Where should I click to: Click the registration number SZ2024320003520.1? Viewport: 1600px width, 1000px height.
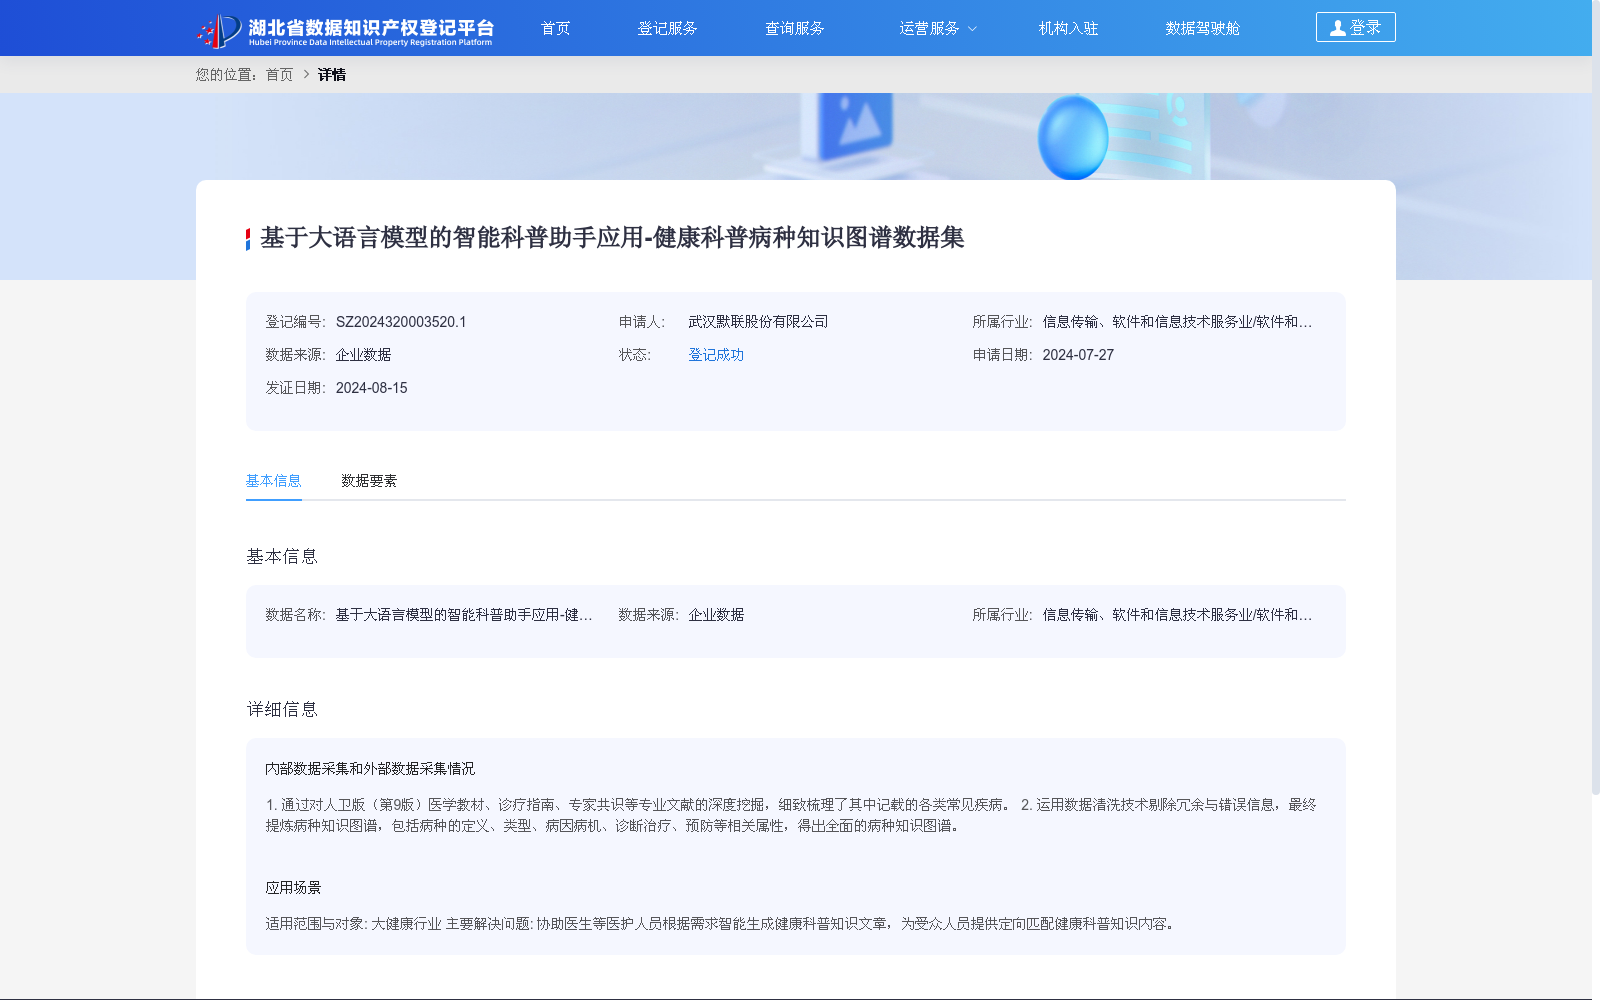coord(401,322)
